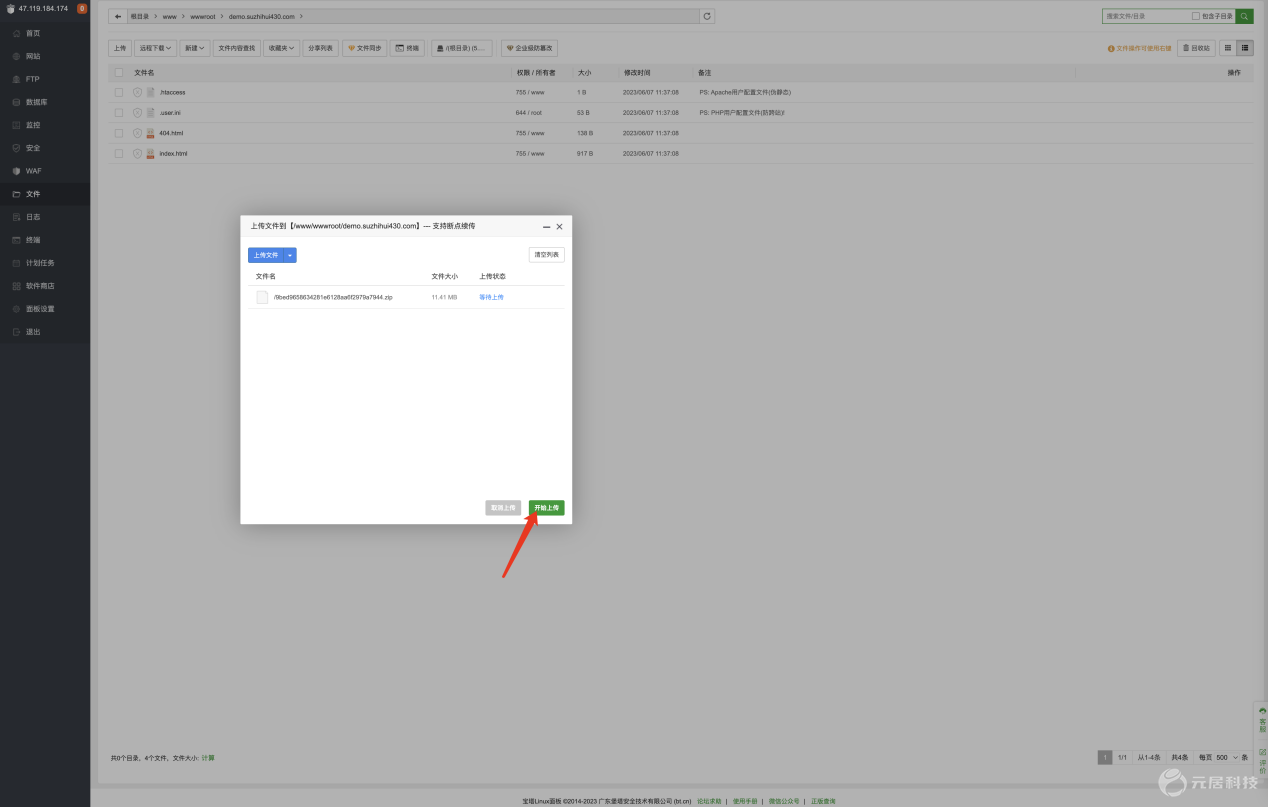Click the 面板设置 panel settings icon
1268x807 pixels.
coord(16,309)
